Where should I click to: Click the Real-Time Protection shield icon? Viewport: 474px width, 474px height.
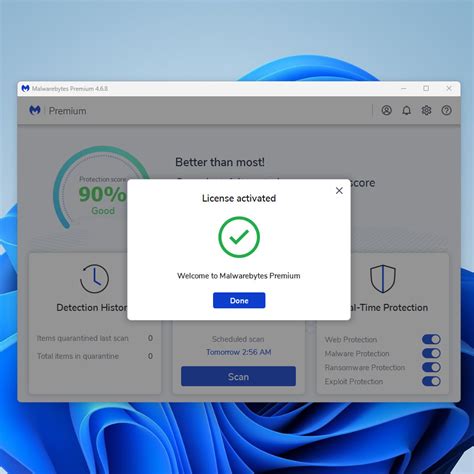click(x=383, y=279)
